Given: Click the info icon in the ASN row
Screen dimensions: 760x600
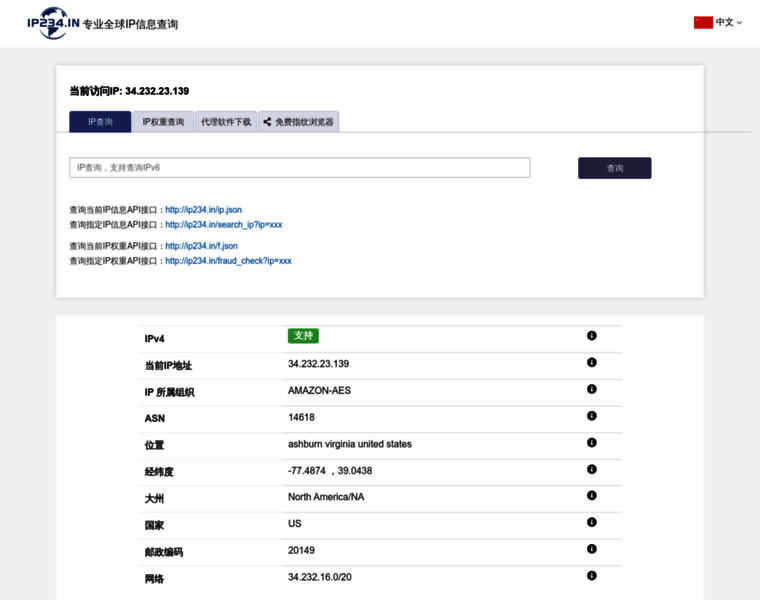Looking at the screenshot, I should pyautogui.click(x=591, y=416).
